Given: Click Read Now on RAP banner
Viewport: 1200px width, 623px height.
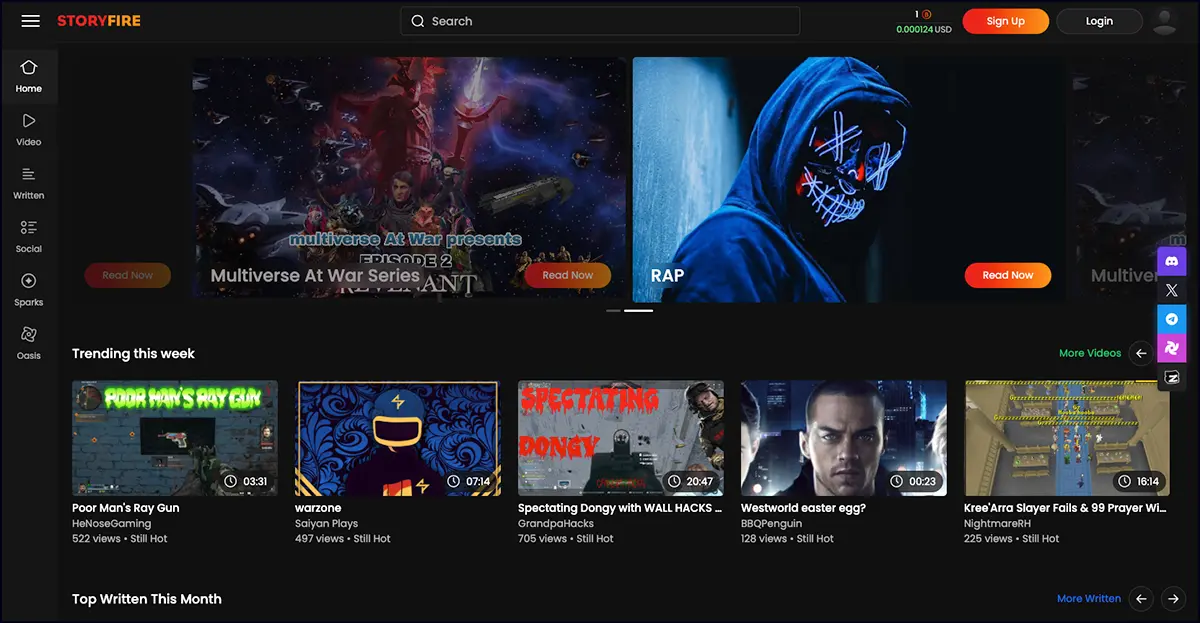Looking at the screenshot, I should (1007, 275).
